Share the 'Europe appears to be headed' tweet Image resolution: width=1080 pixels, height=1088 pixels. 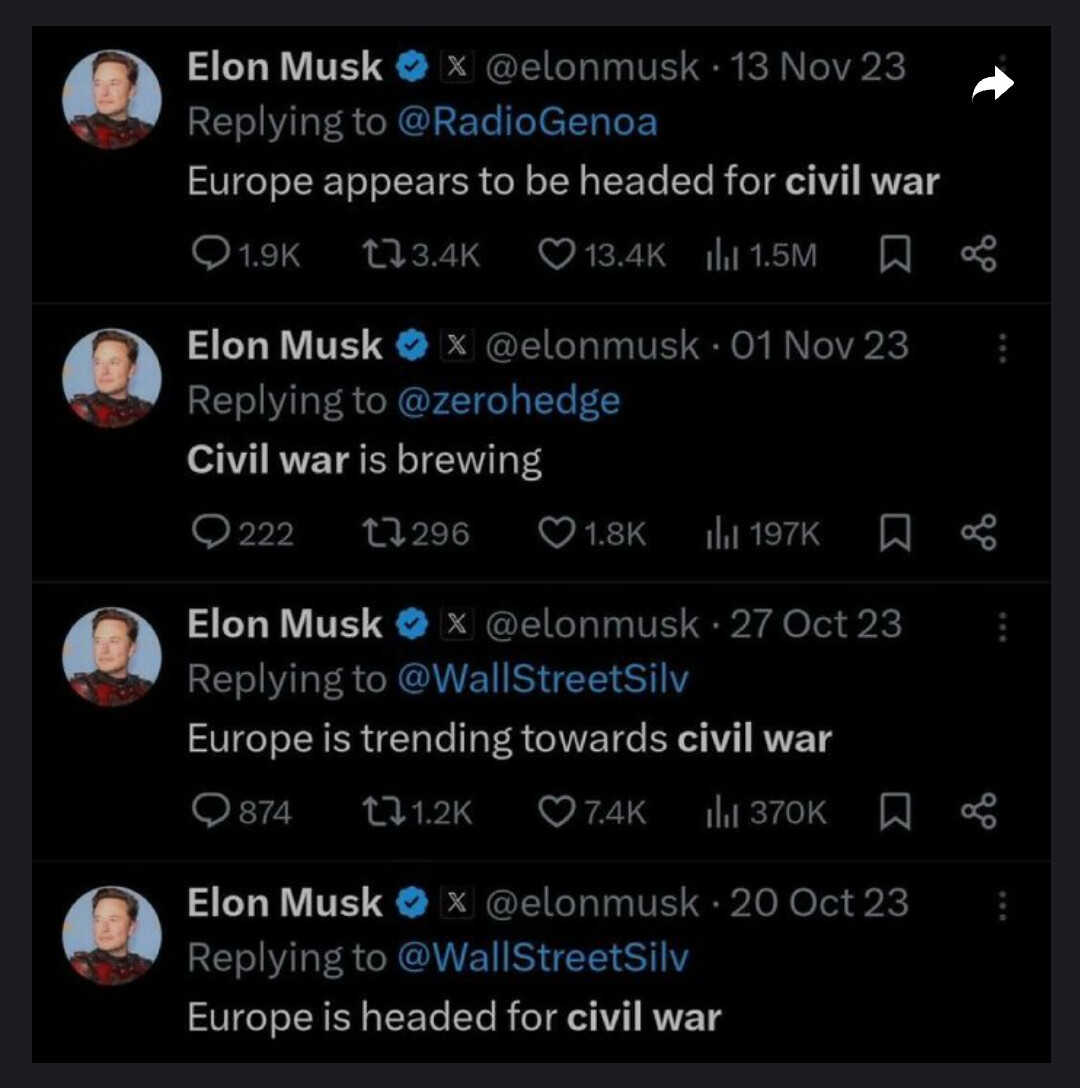pos(978,256)
